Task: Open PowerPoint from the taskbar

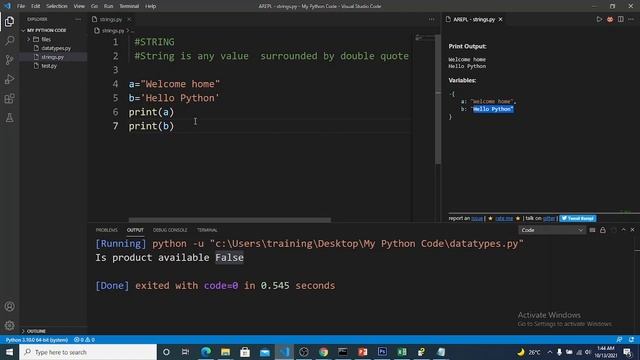Action: 362,352
